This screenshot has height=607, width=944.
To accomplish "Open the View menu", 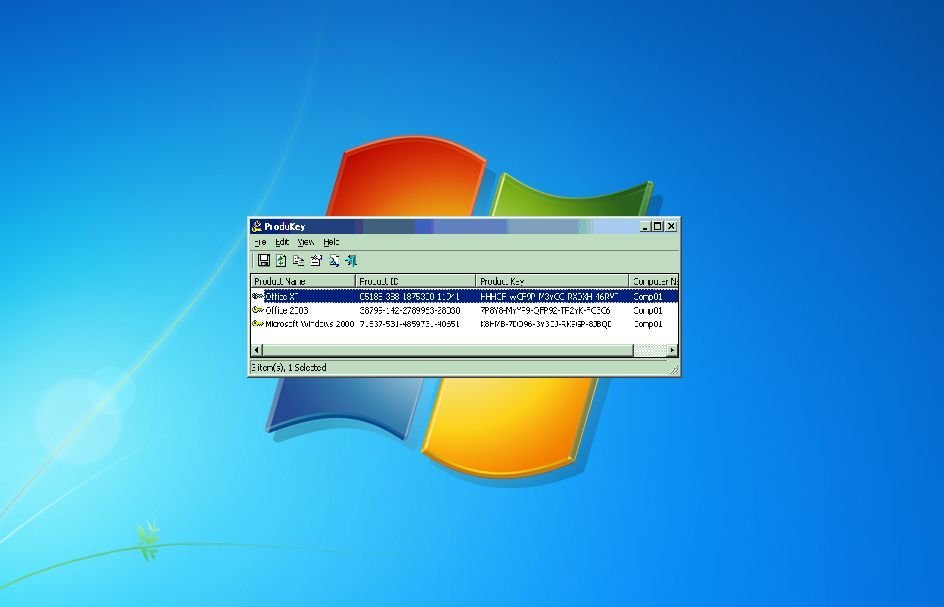I will click(306, 242).
